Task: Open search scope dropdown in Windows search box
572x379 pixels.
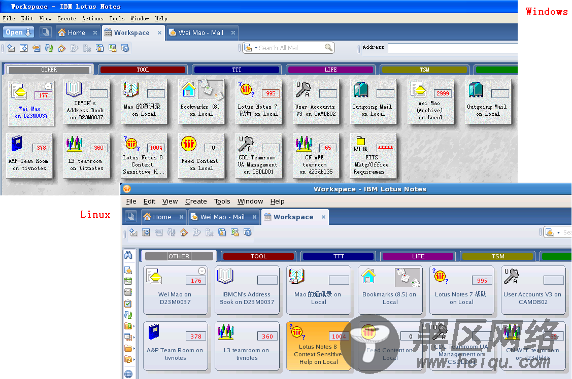Action: [x=256, y=48]
